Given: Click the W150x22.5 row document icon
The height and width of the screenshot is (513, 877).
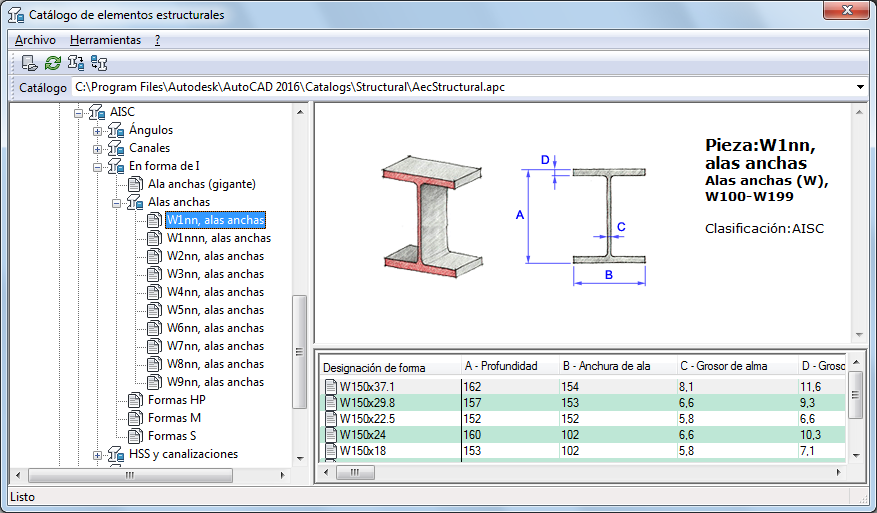Looking at the screenshot, I should (x=331, y=418).
